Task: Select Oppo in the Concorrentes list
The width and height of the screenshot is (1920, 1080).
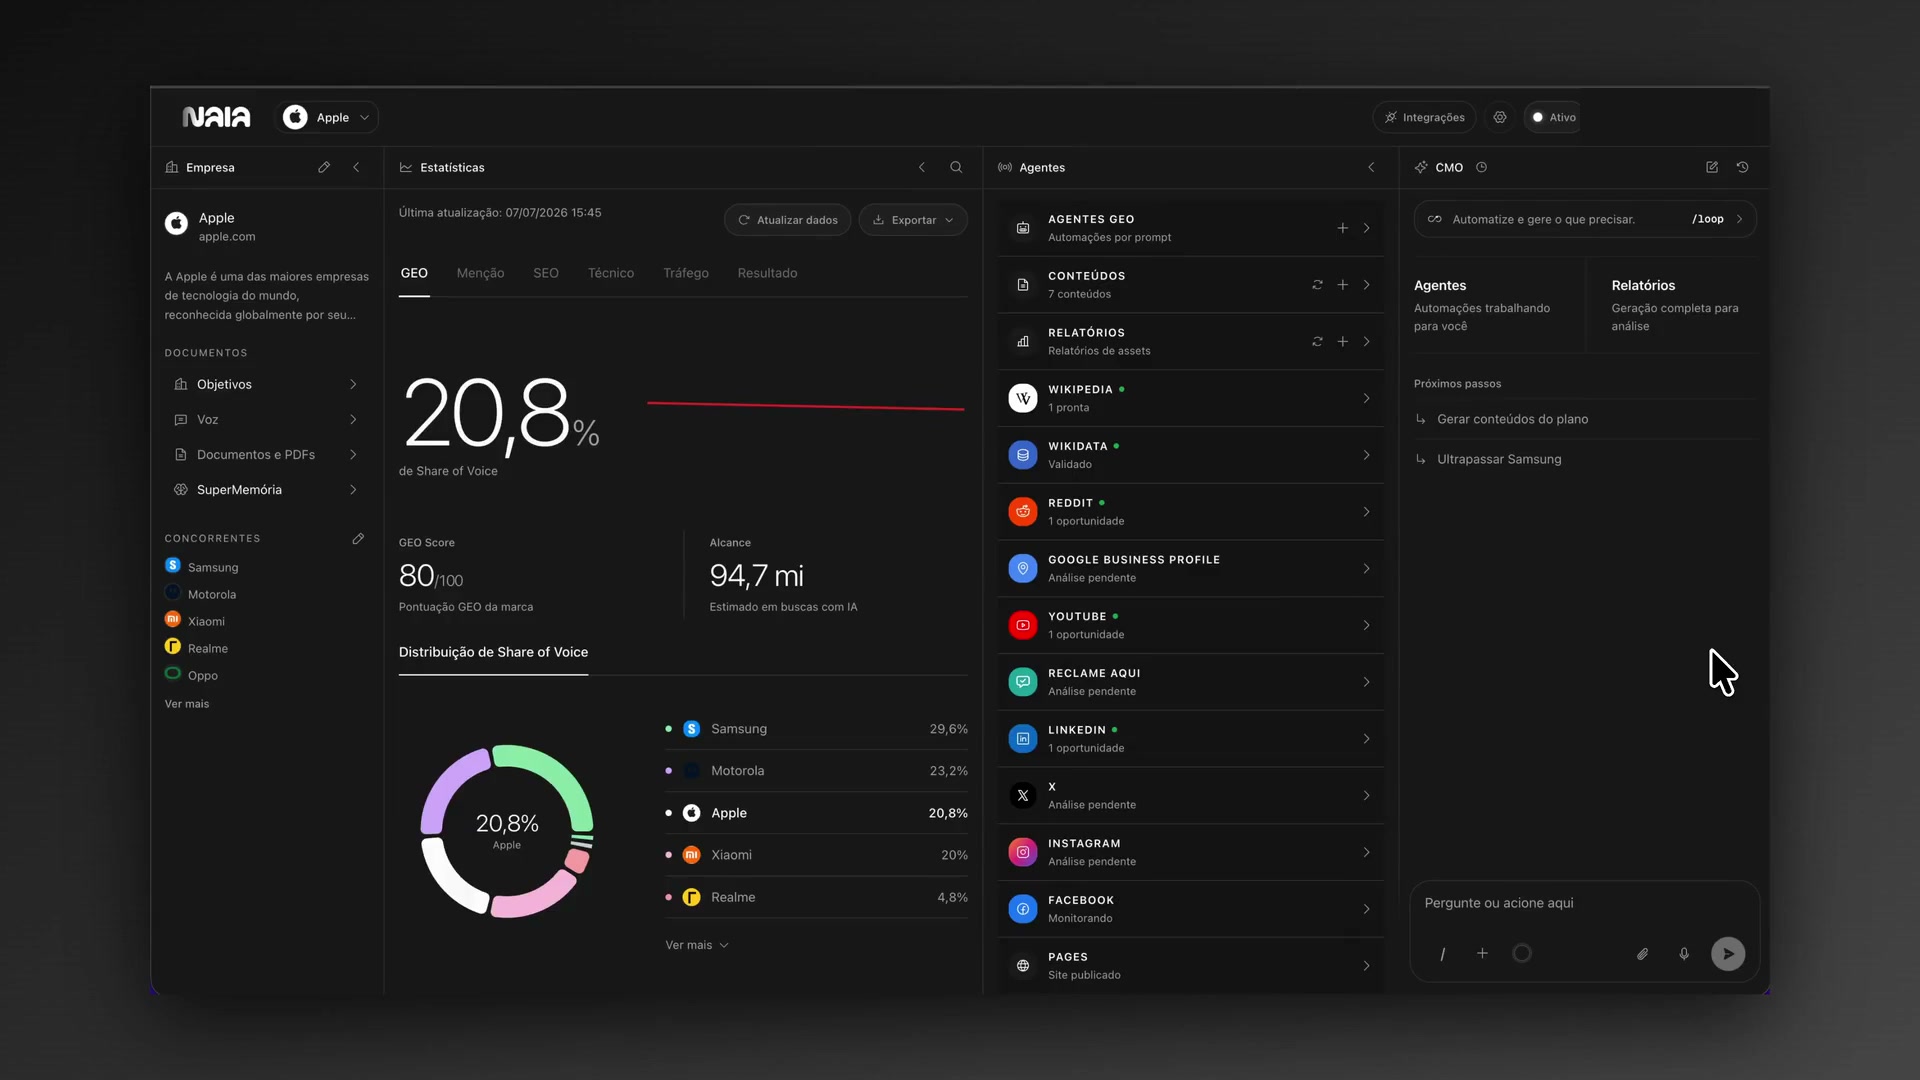Action: click(x=192, y=675)
